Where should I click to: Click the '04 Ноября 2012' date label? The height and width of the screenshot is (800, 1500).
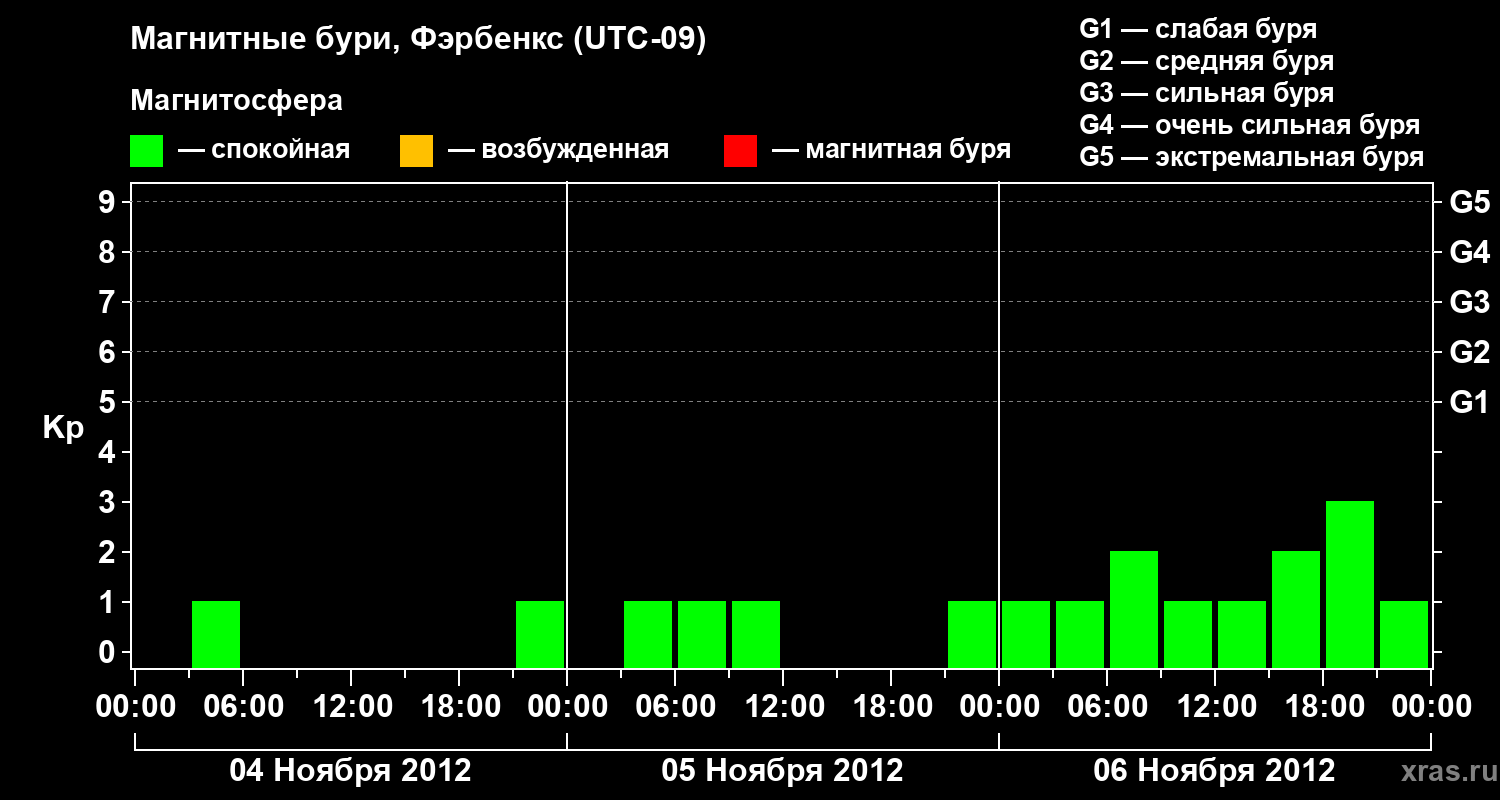350,770
